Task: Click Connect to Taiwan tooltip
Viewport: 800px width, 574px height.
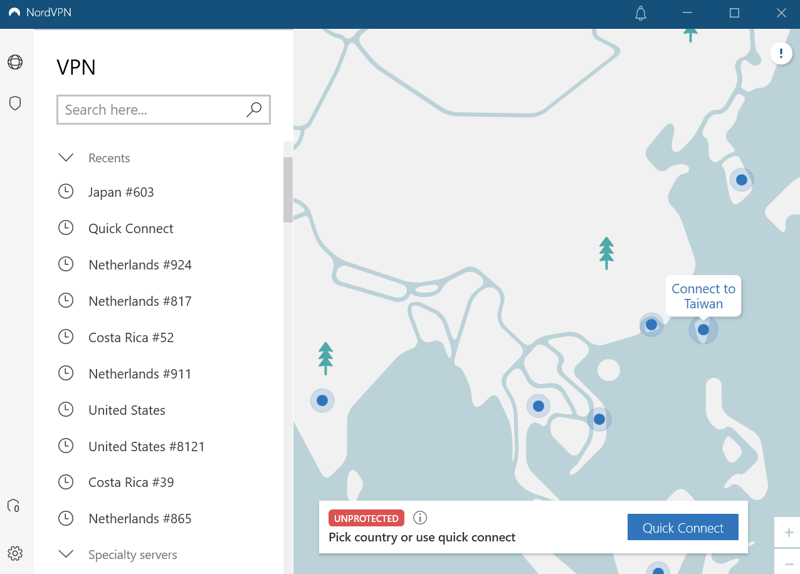Action: (703, 296)
